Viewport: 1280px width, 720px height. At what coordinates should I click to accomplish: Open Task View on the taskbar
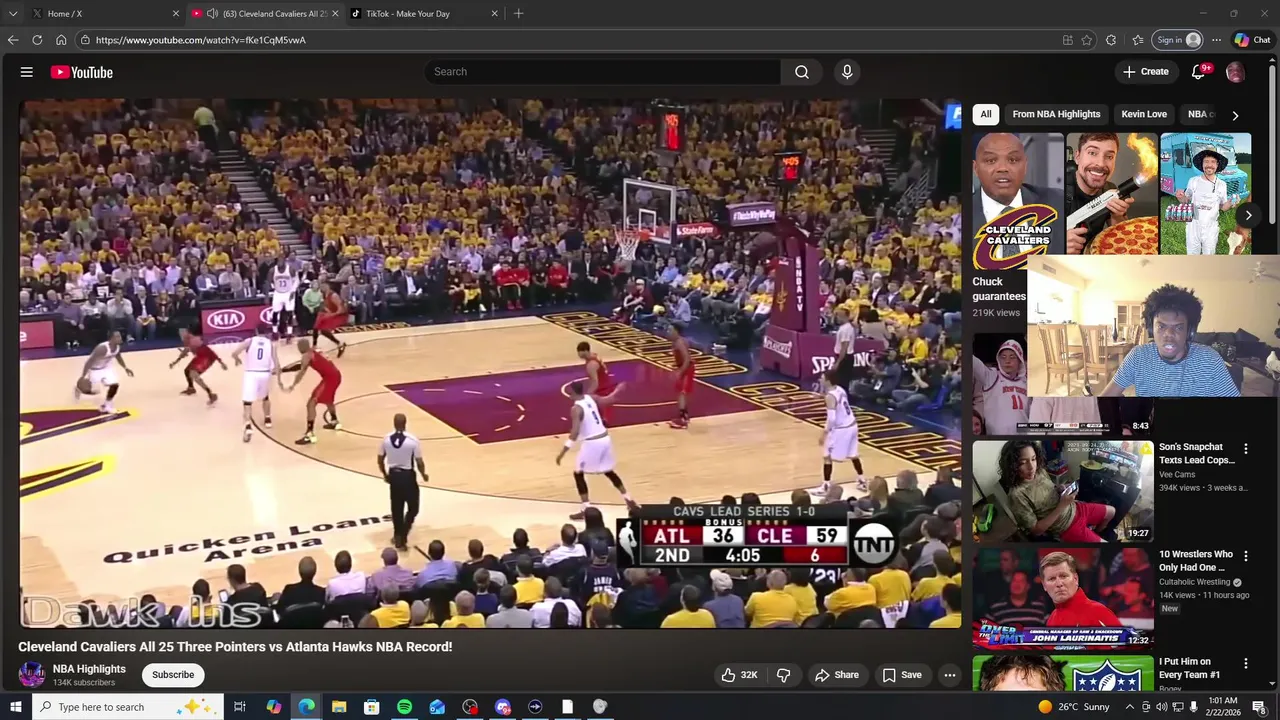(240, 707)
